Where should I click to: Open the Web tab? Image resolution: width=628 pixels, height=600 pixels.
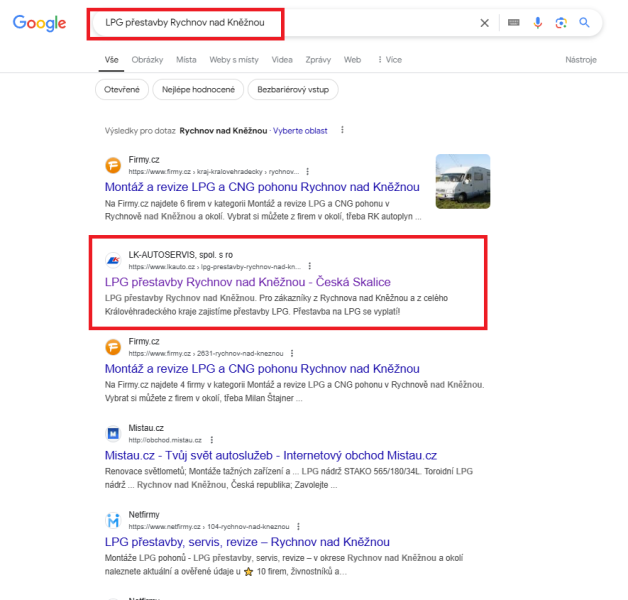coord(352,60)
